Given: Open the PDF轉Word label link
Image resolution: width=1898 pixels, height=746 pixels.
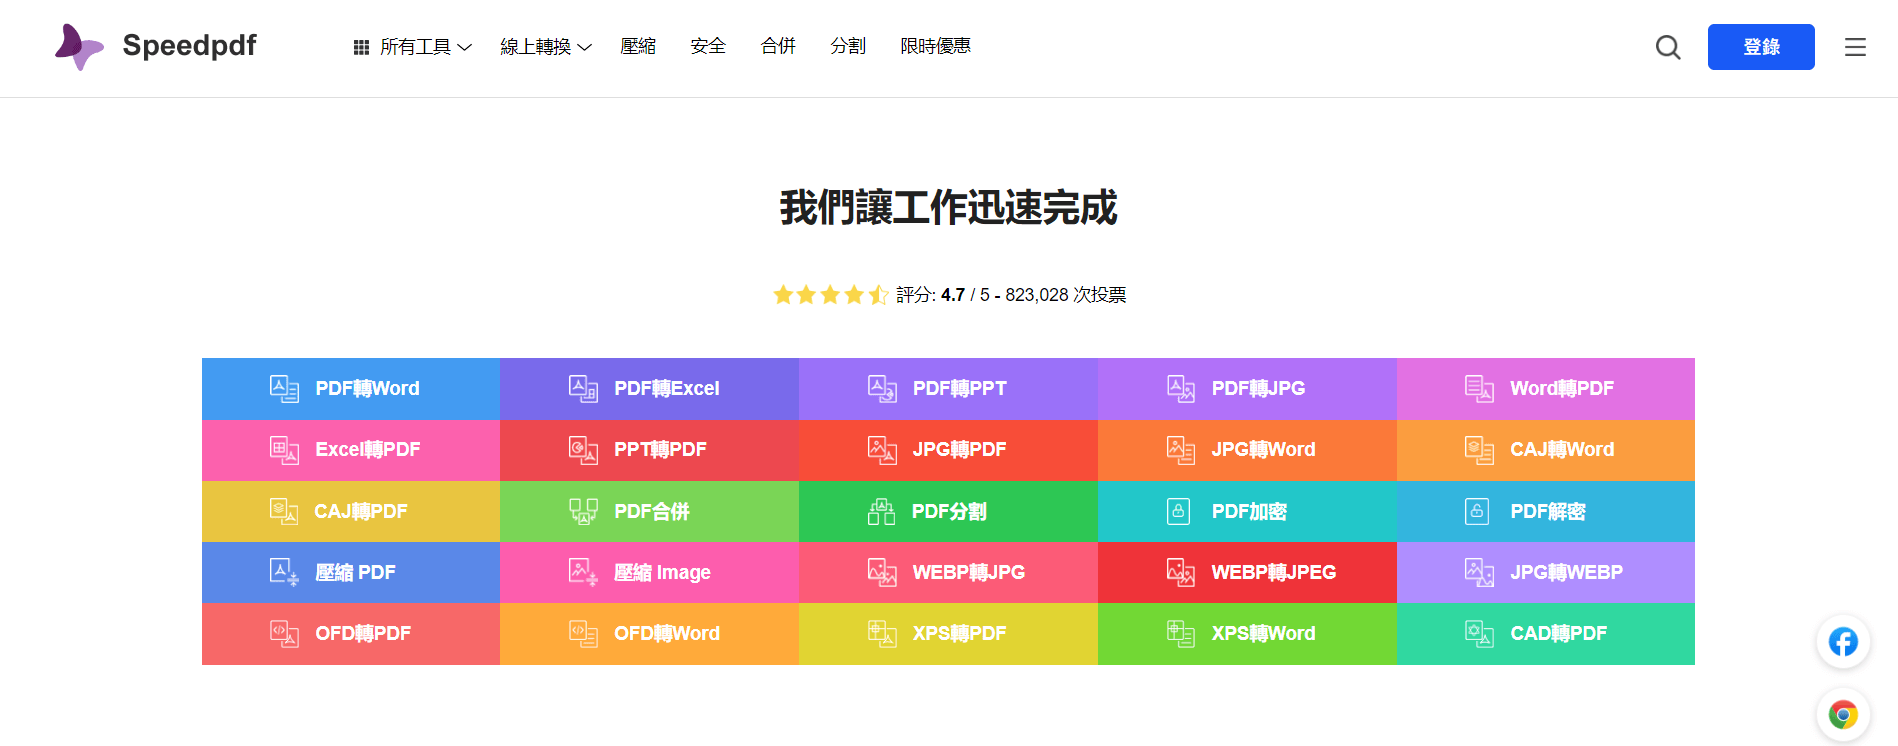Looking at the screenshot, I should point(367,389).
